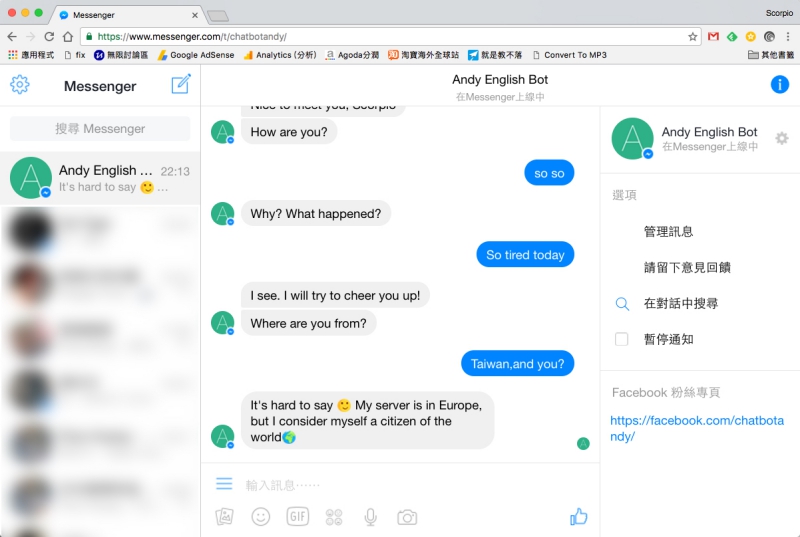Image resolution: width=800 pixels, height=537 pixels.
Task: Open Andy English Bot options gear
Action: pos(781,138)
